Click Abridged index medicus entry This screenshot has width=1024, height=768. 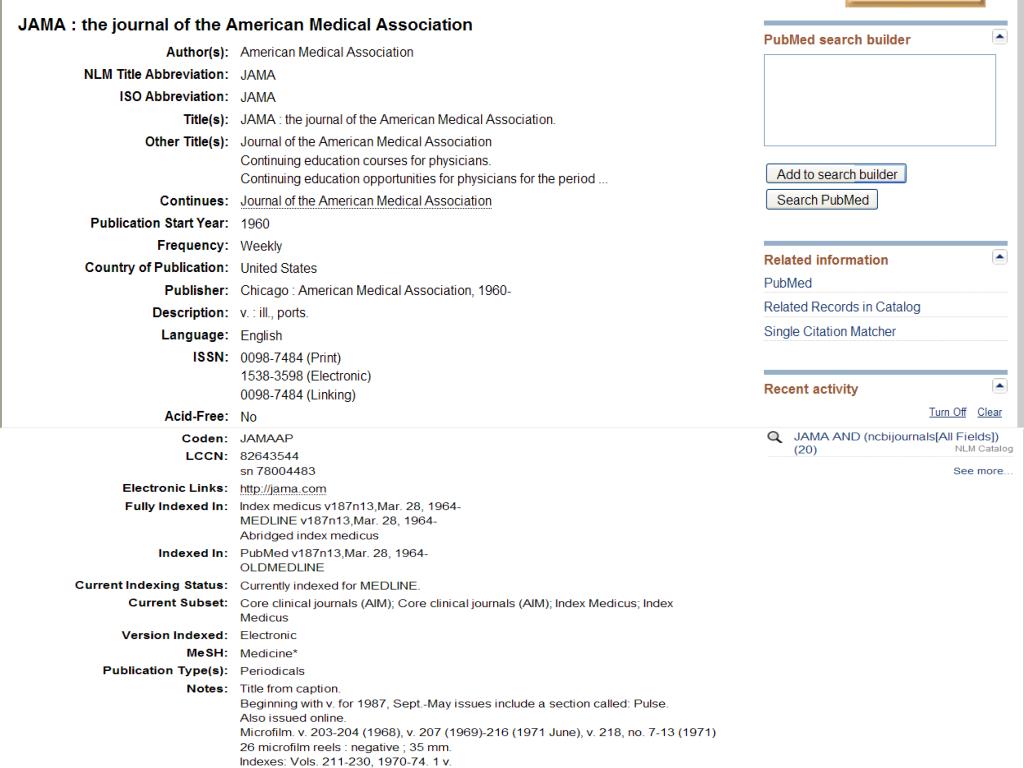click(x=309, y=536)
